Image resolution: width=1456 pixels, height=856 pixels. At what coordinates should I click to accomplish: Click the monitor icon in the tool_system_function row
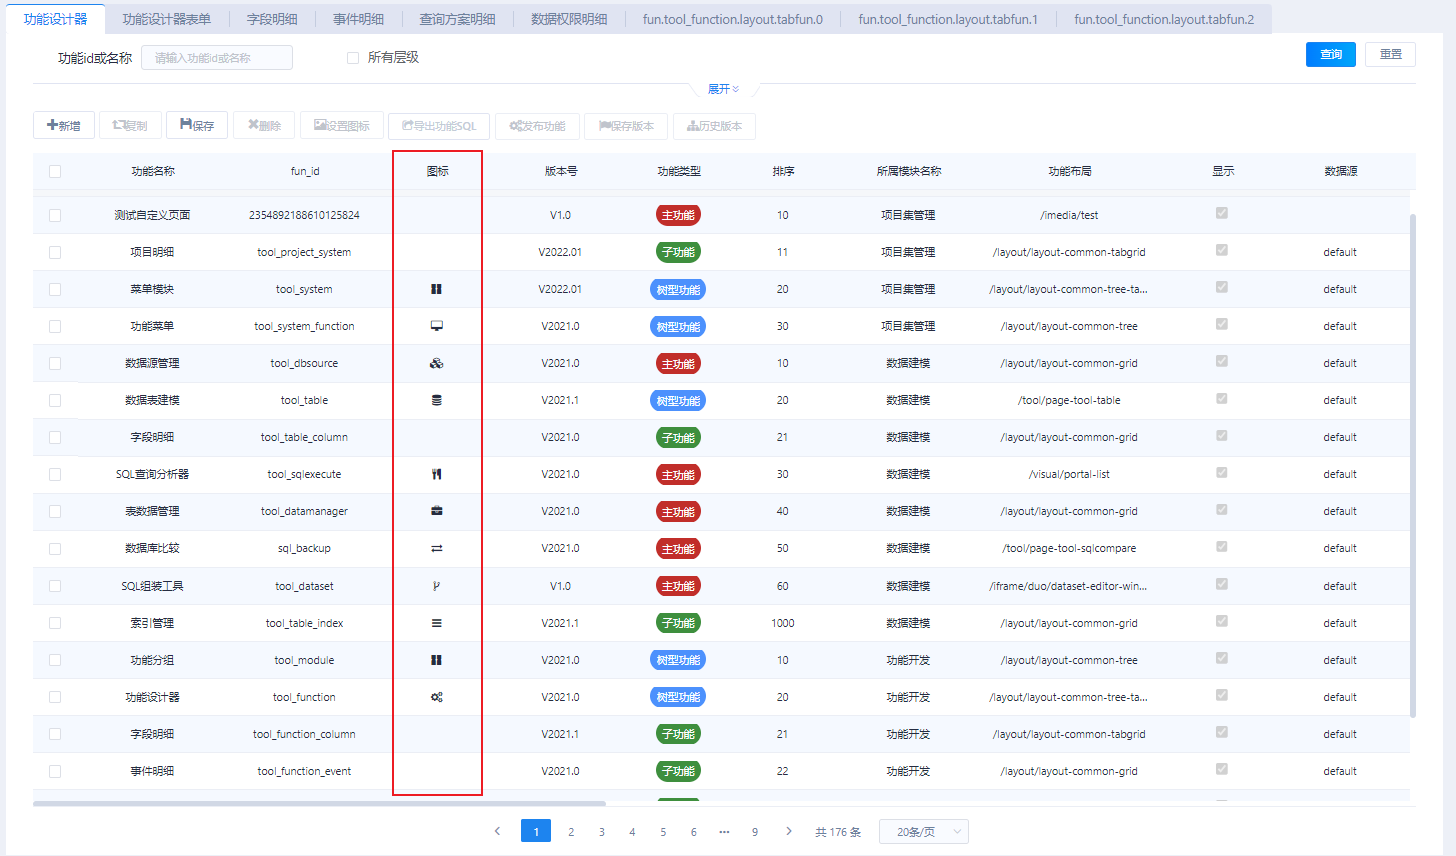click(x=436, y=326)
